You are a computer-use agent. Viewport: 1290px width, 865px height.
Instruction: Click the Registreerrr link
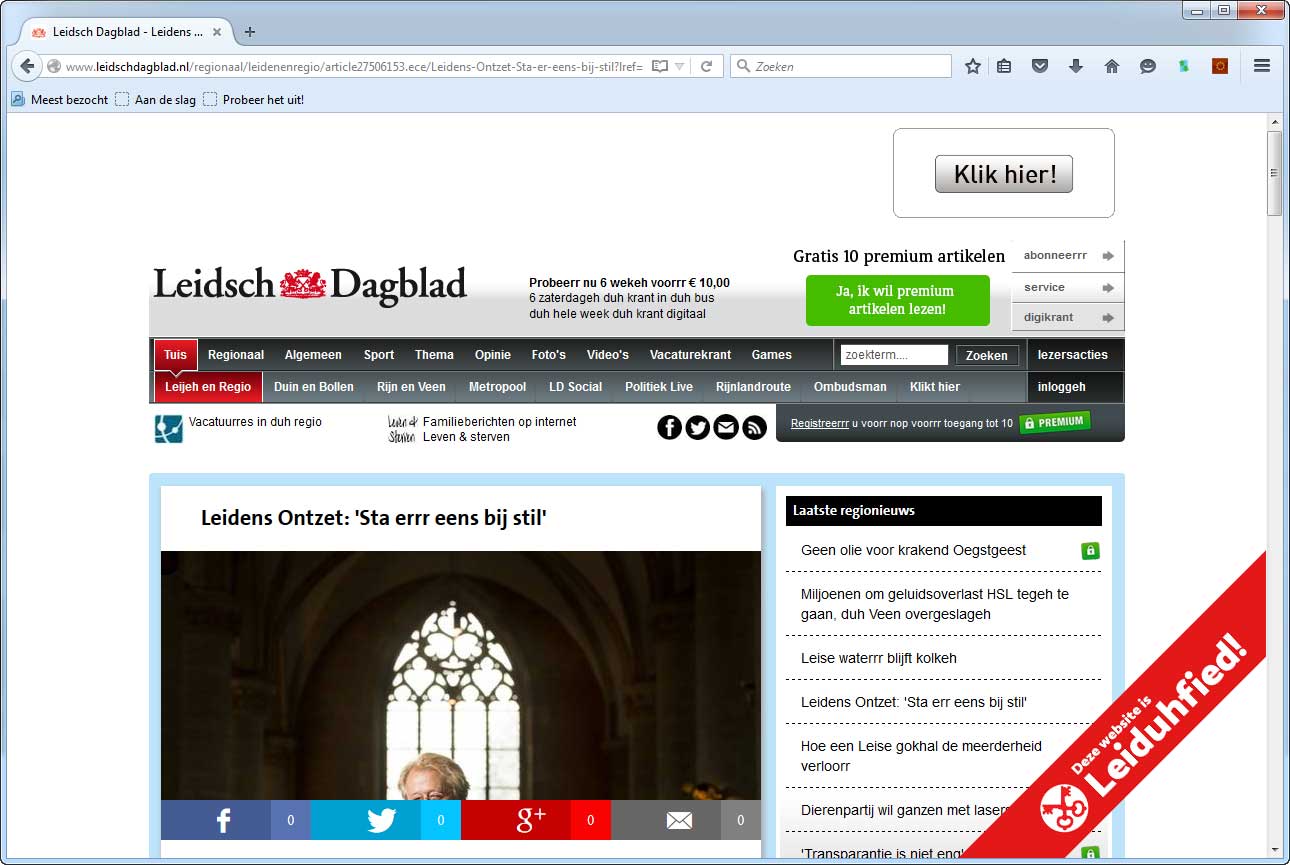(820, 424)
